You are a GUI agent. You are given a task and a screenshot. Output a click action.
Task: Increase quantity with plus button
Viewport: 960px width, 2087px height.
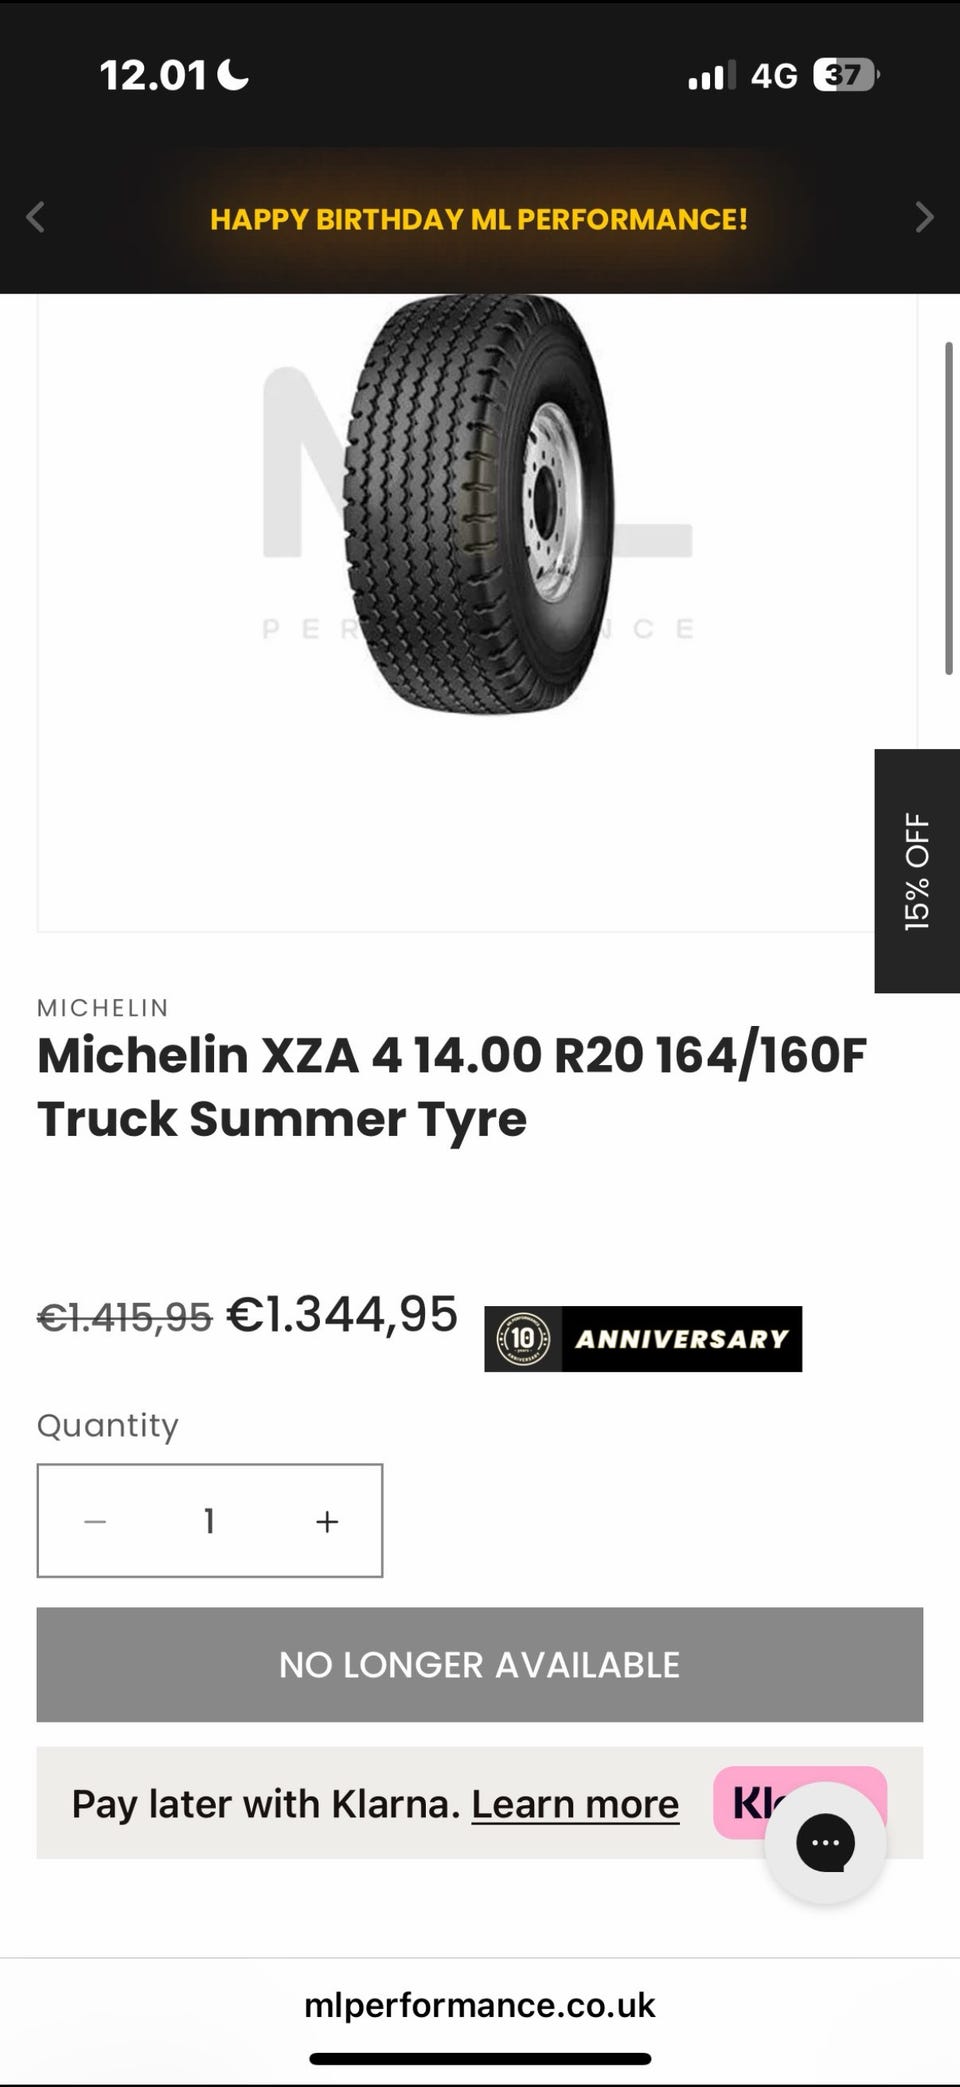pyautogui.click(x=327, y=1521)
